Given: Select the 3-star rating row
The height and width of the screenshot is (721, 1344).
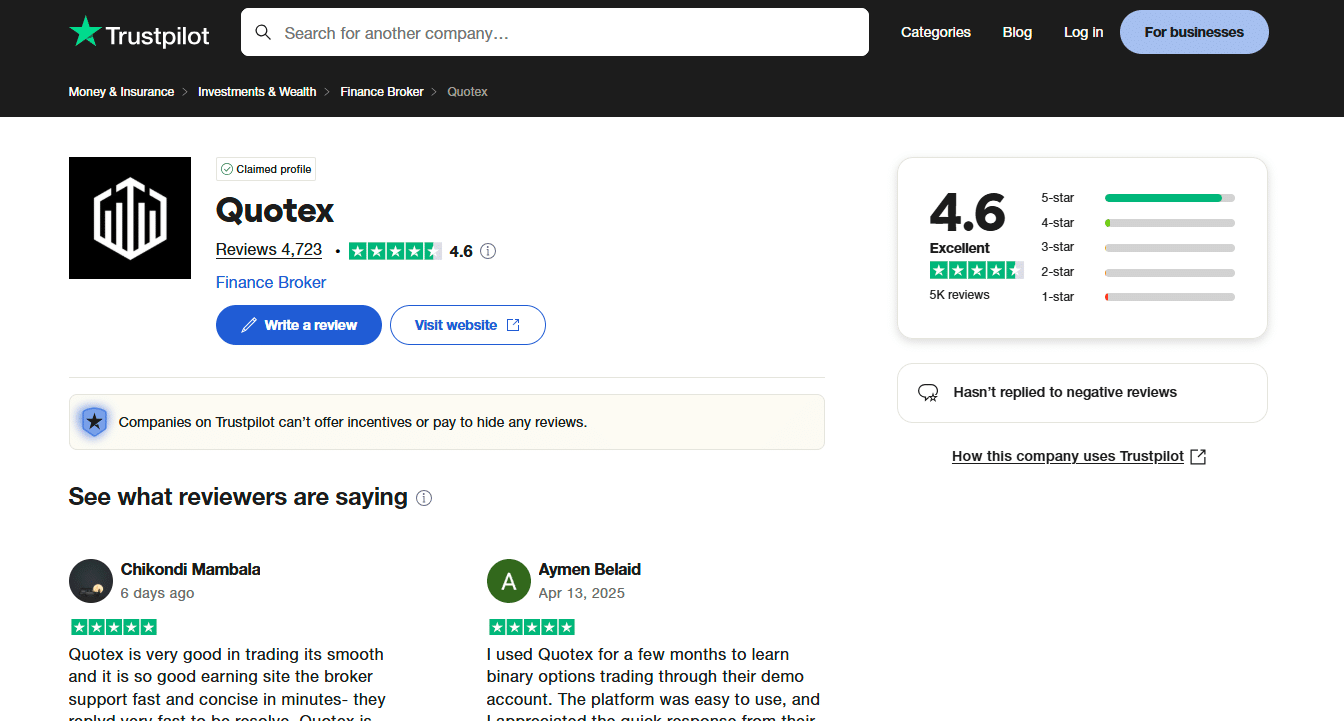Looking at the screenshot, I should click(x=1138, y=247).
